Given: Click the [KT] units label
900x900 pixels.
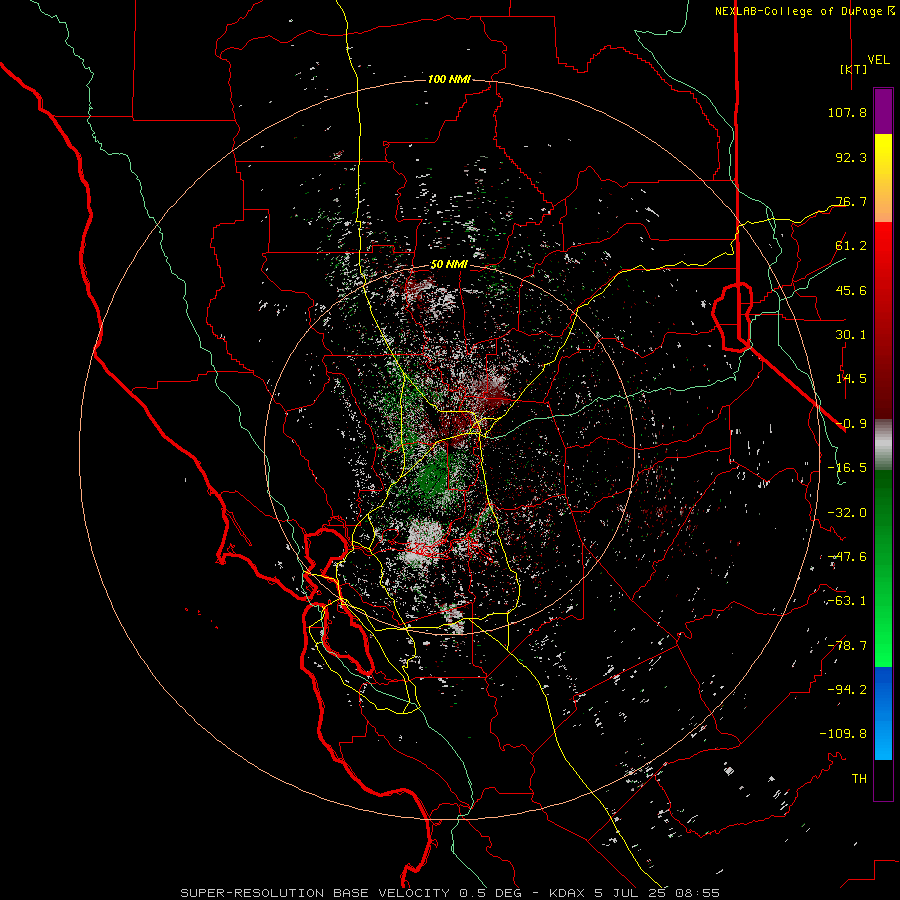Looking at the screenshot, I should click(854, 69).
